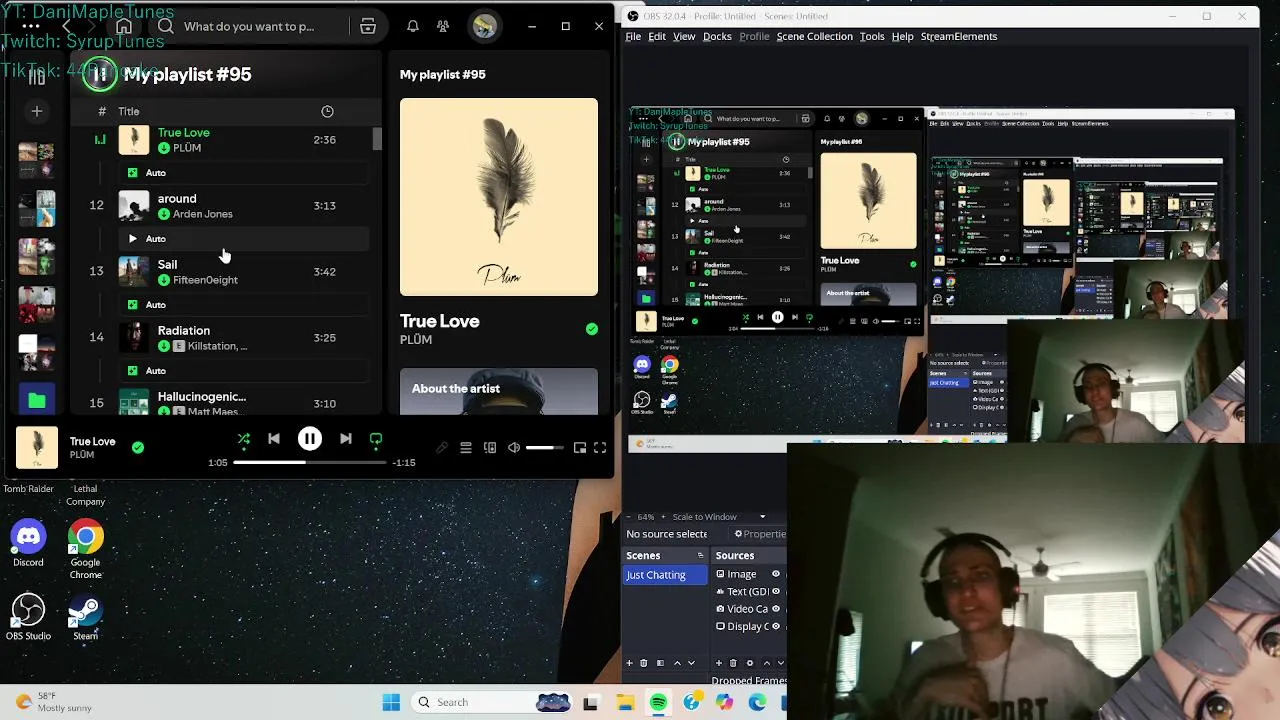
Task: Open OBS View menu
Action: point(684,36)
